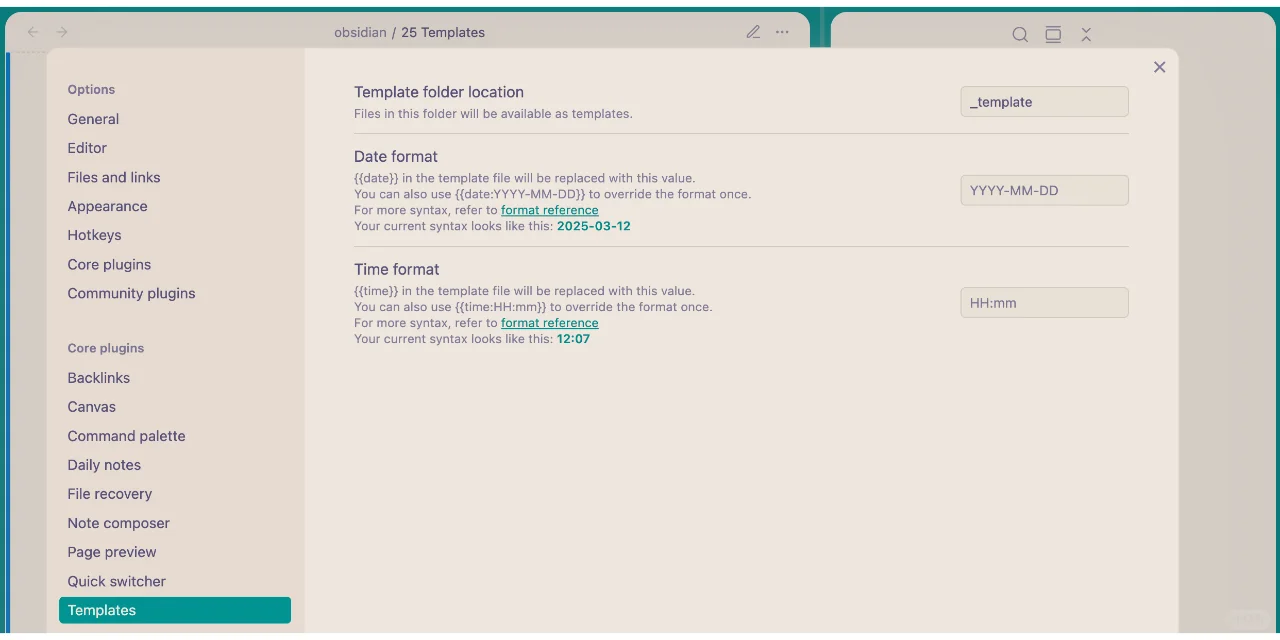Viewport: 1280px width, 640px height.
Task: Open Community plugins settings
Action: 175,293
